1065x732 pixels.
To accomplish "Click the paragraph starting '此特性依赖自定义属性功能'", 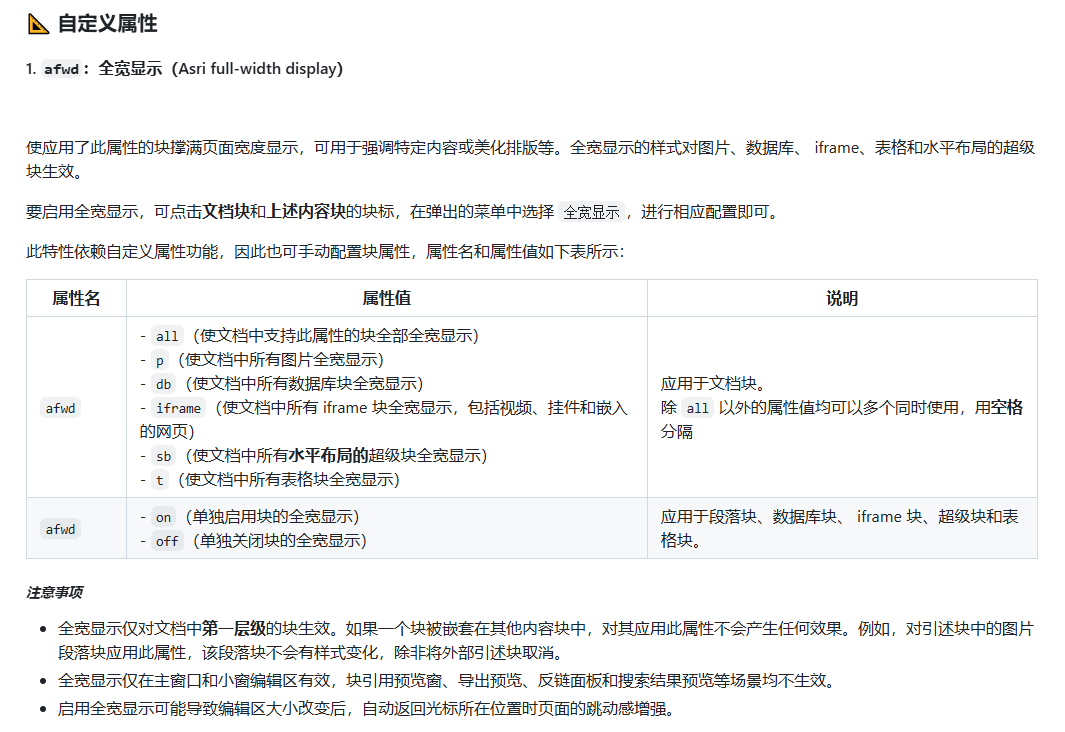I will coord(325,252).
